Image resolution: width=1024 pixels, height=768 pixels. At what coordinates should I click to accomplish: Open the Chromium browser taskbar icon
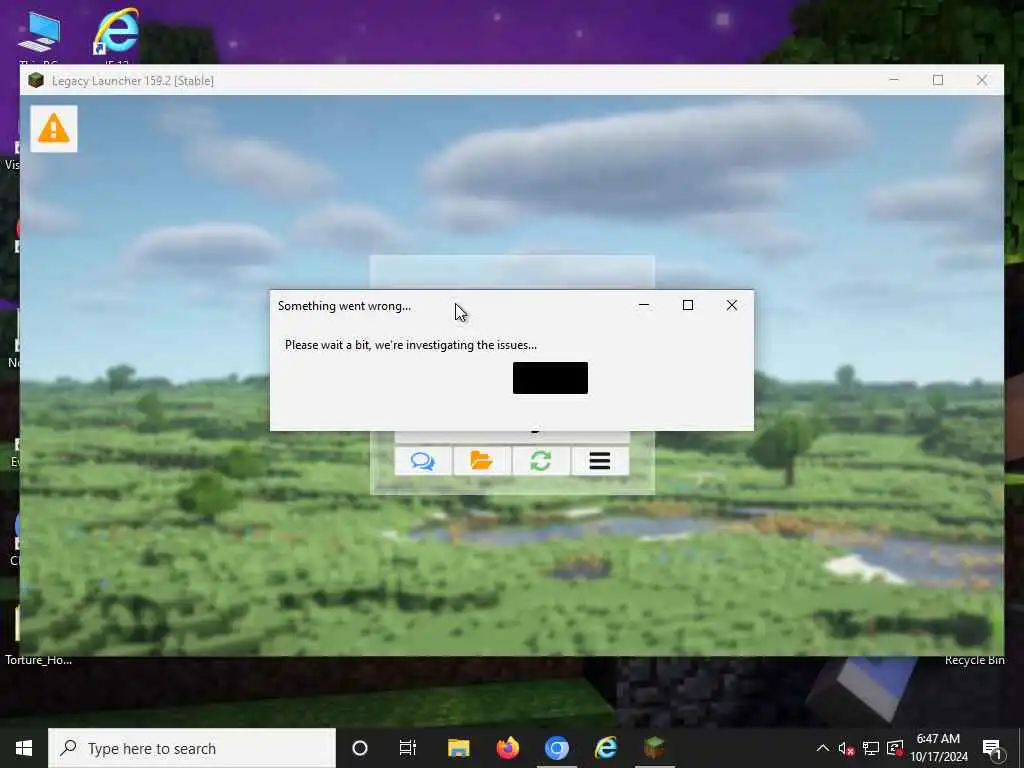[556, 748]
